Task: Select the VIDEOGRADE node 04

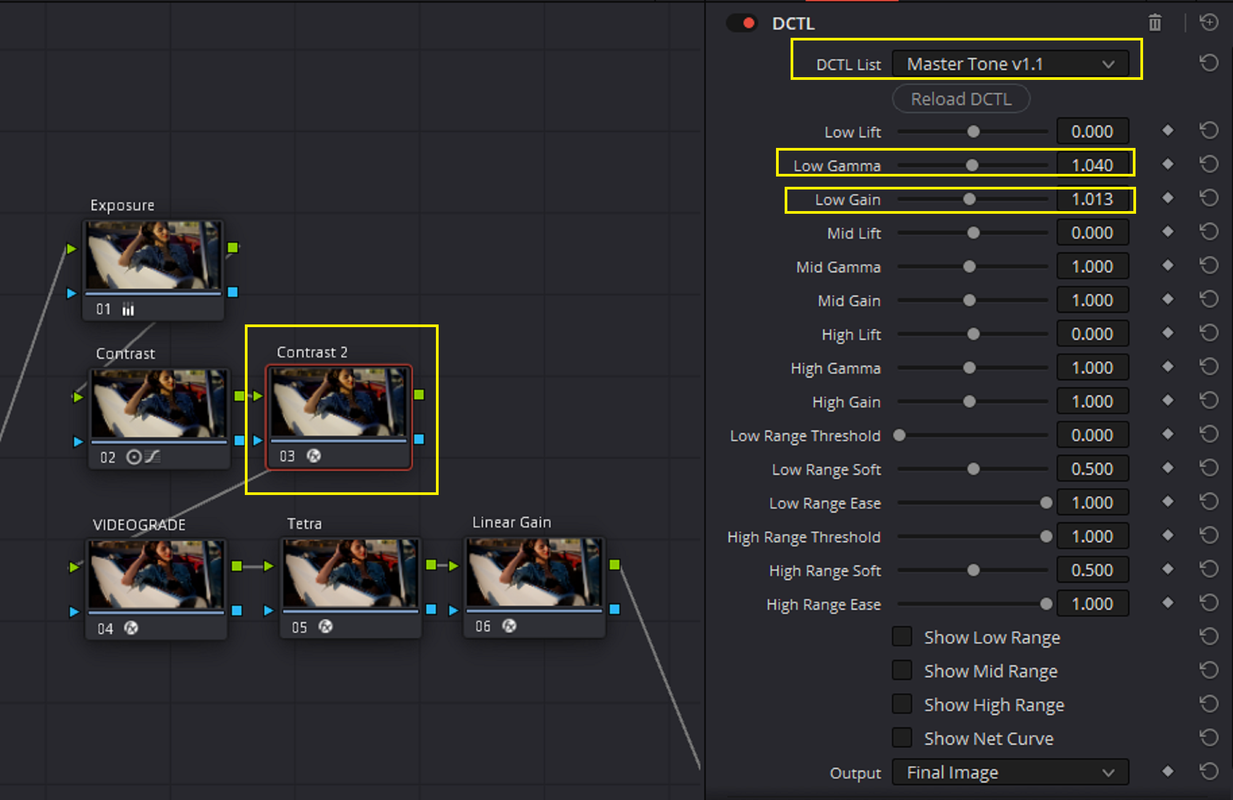Action: click(156, 588)
